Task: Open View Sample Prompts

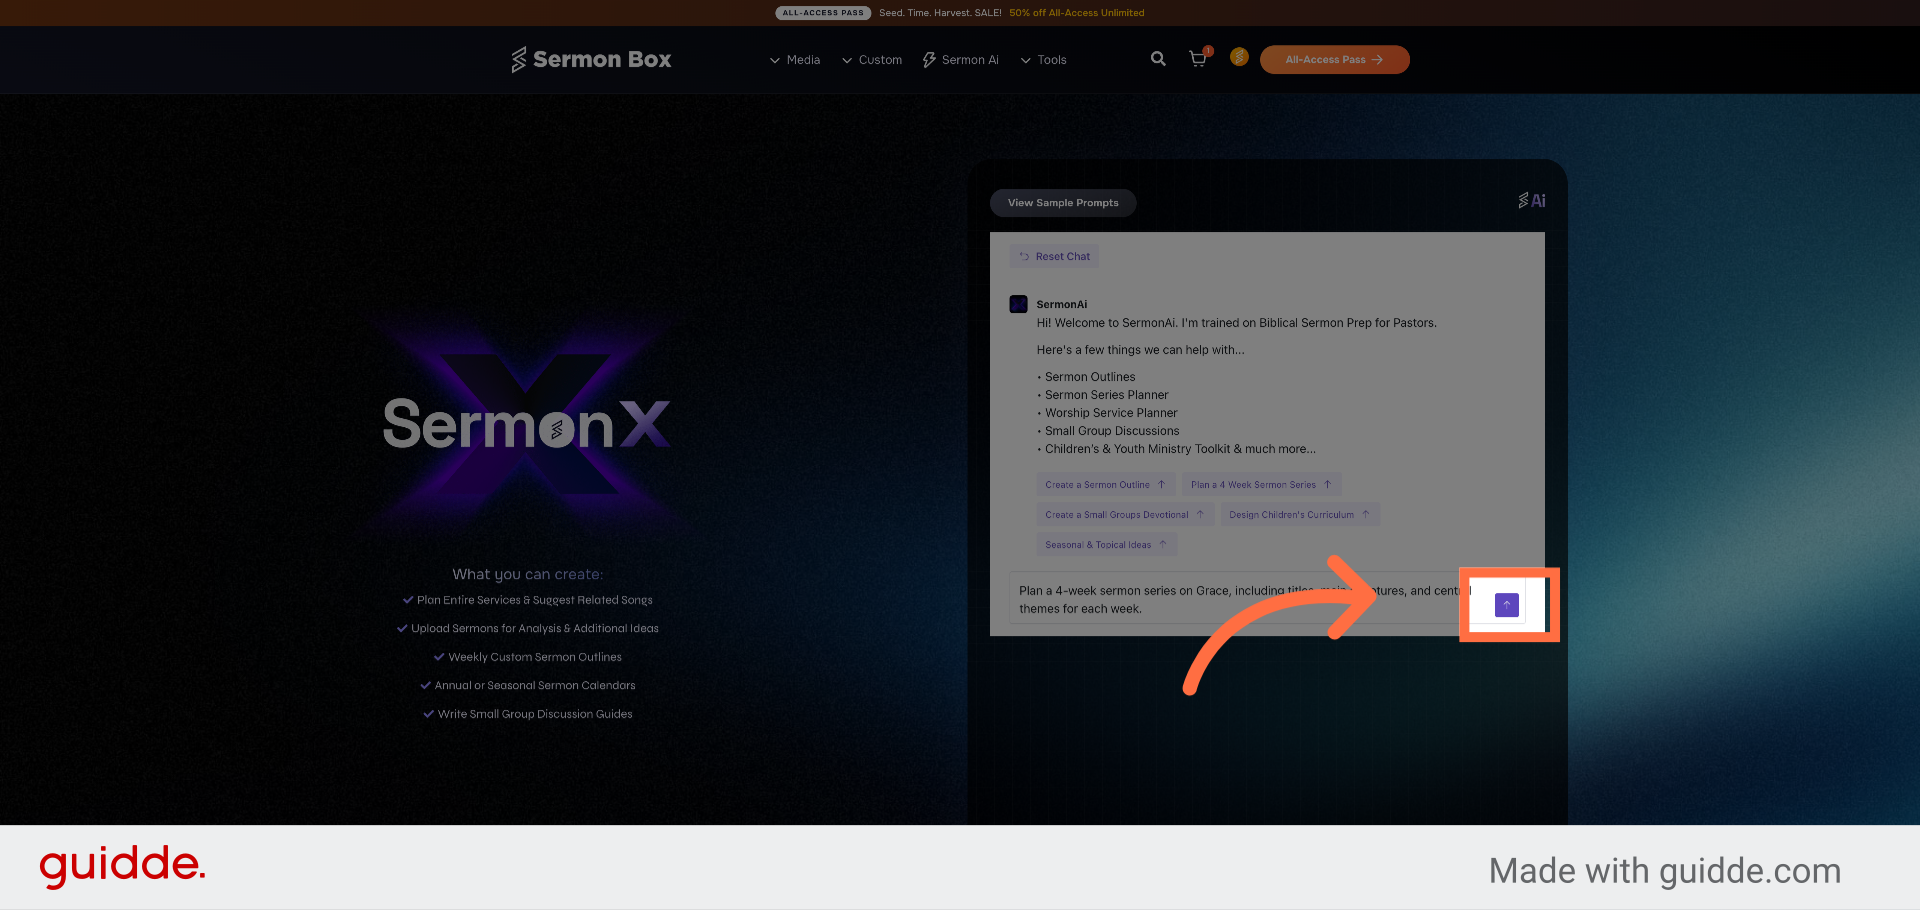Action: tap(1063, 203)
